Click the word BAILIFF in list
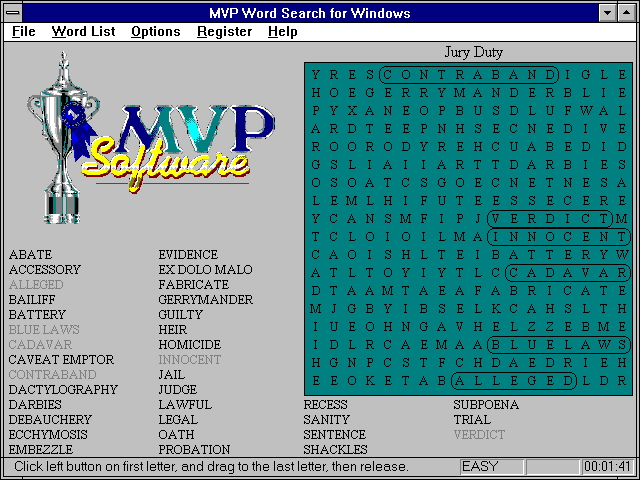The width and height of the screenshot is (640, 480). point(32,300)
